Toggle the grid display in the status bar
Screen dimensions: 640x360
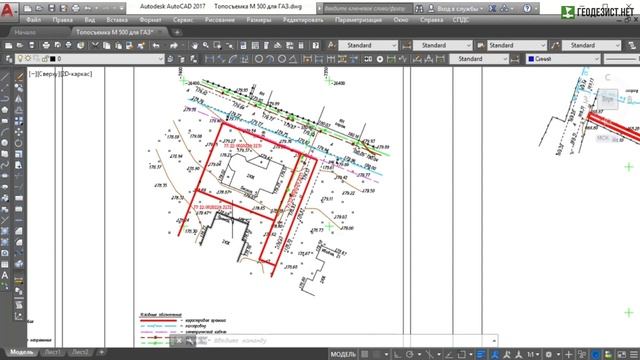[365, 354]
